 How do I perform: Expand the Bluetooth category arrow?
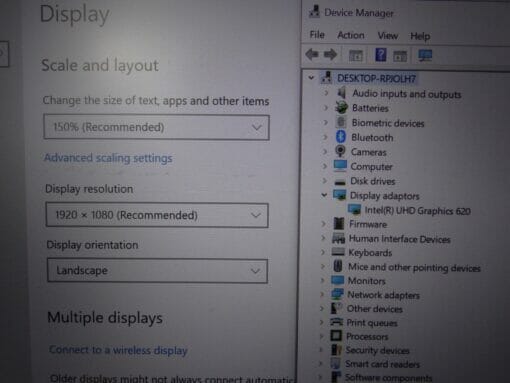click(x=325, y=137)
